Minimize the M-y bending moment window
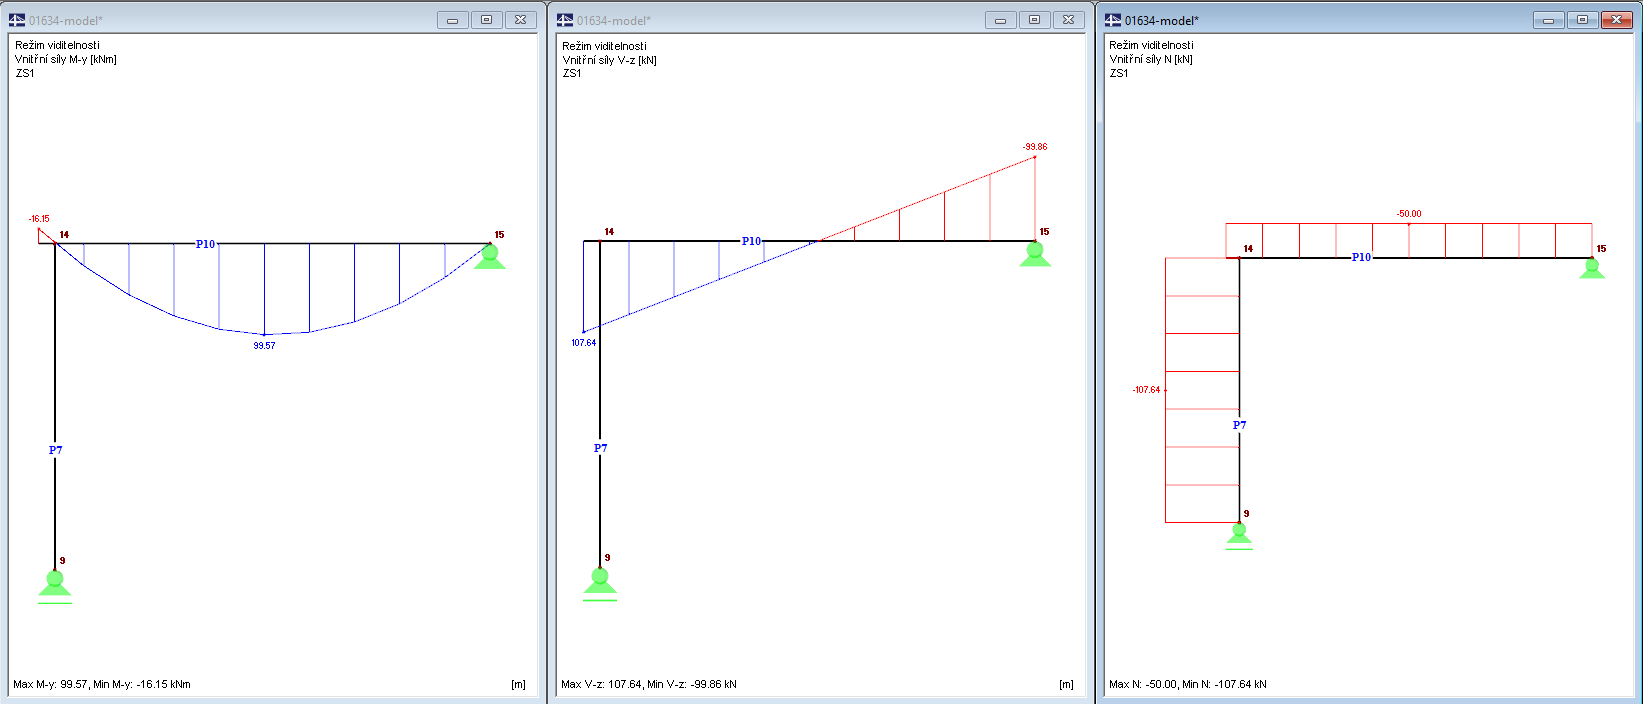The image size is (1643, 704). point(453,20)
